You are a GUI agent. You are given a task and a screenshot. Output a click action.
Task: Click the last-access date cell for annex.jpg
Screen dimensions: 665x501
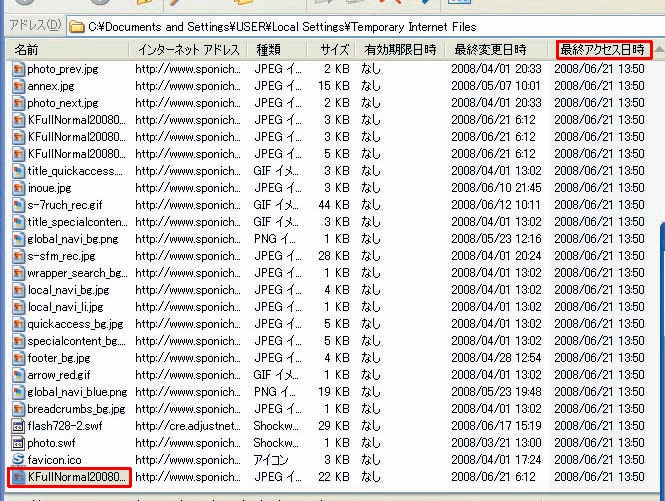point(599,86)
